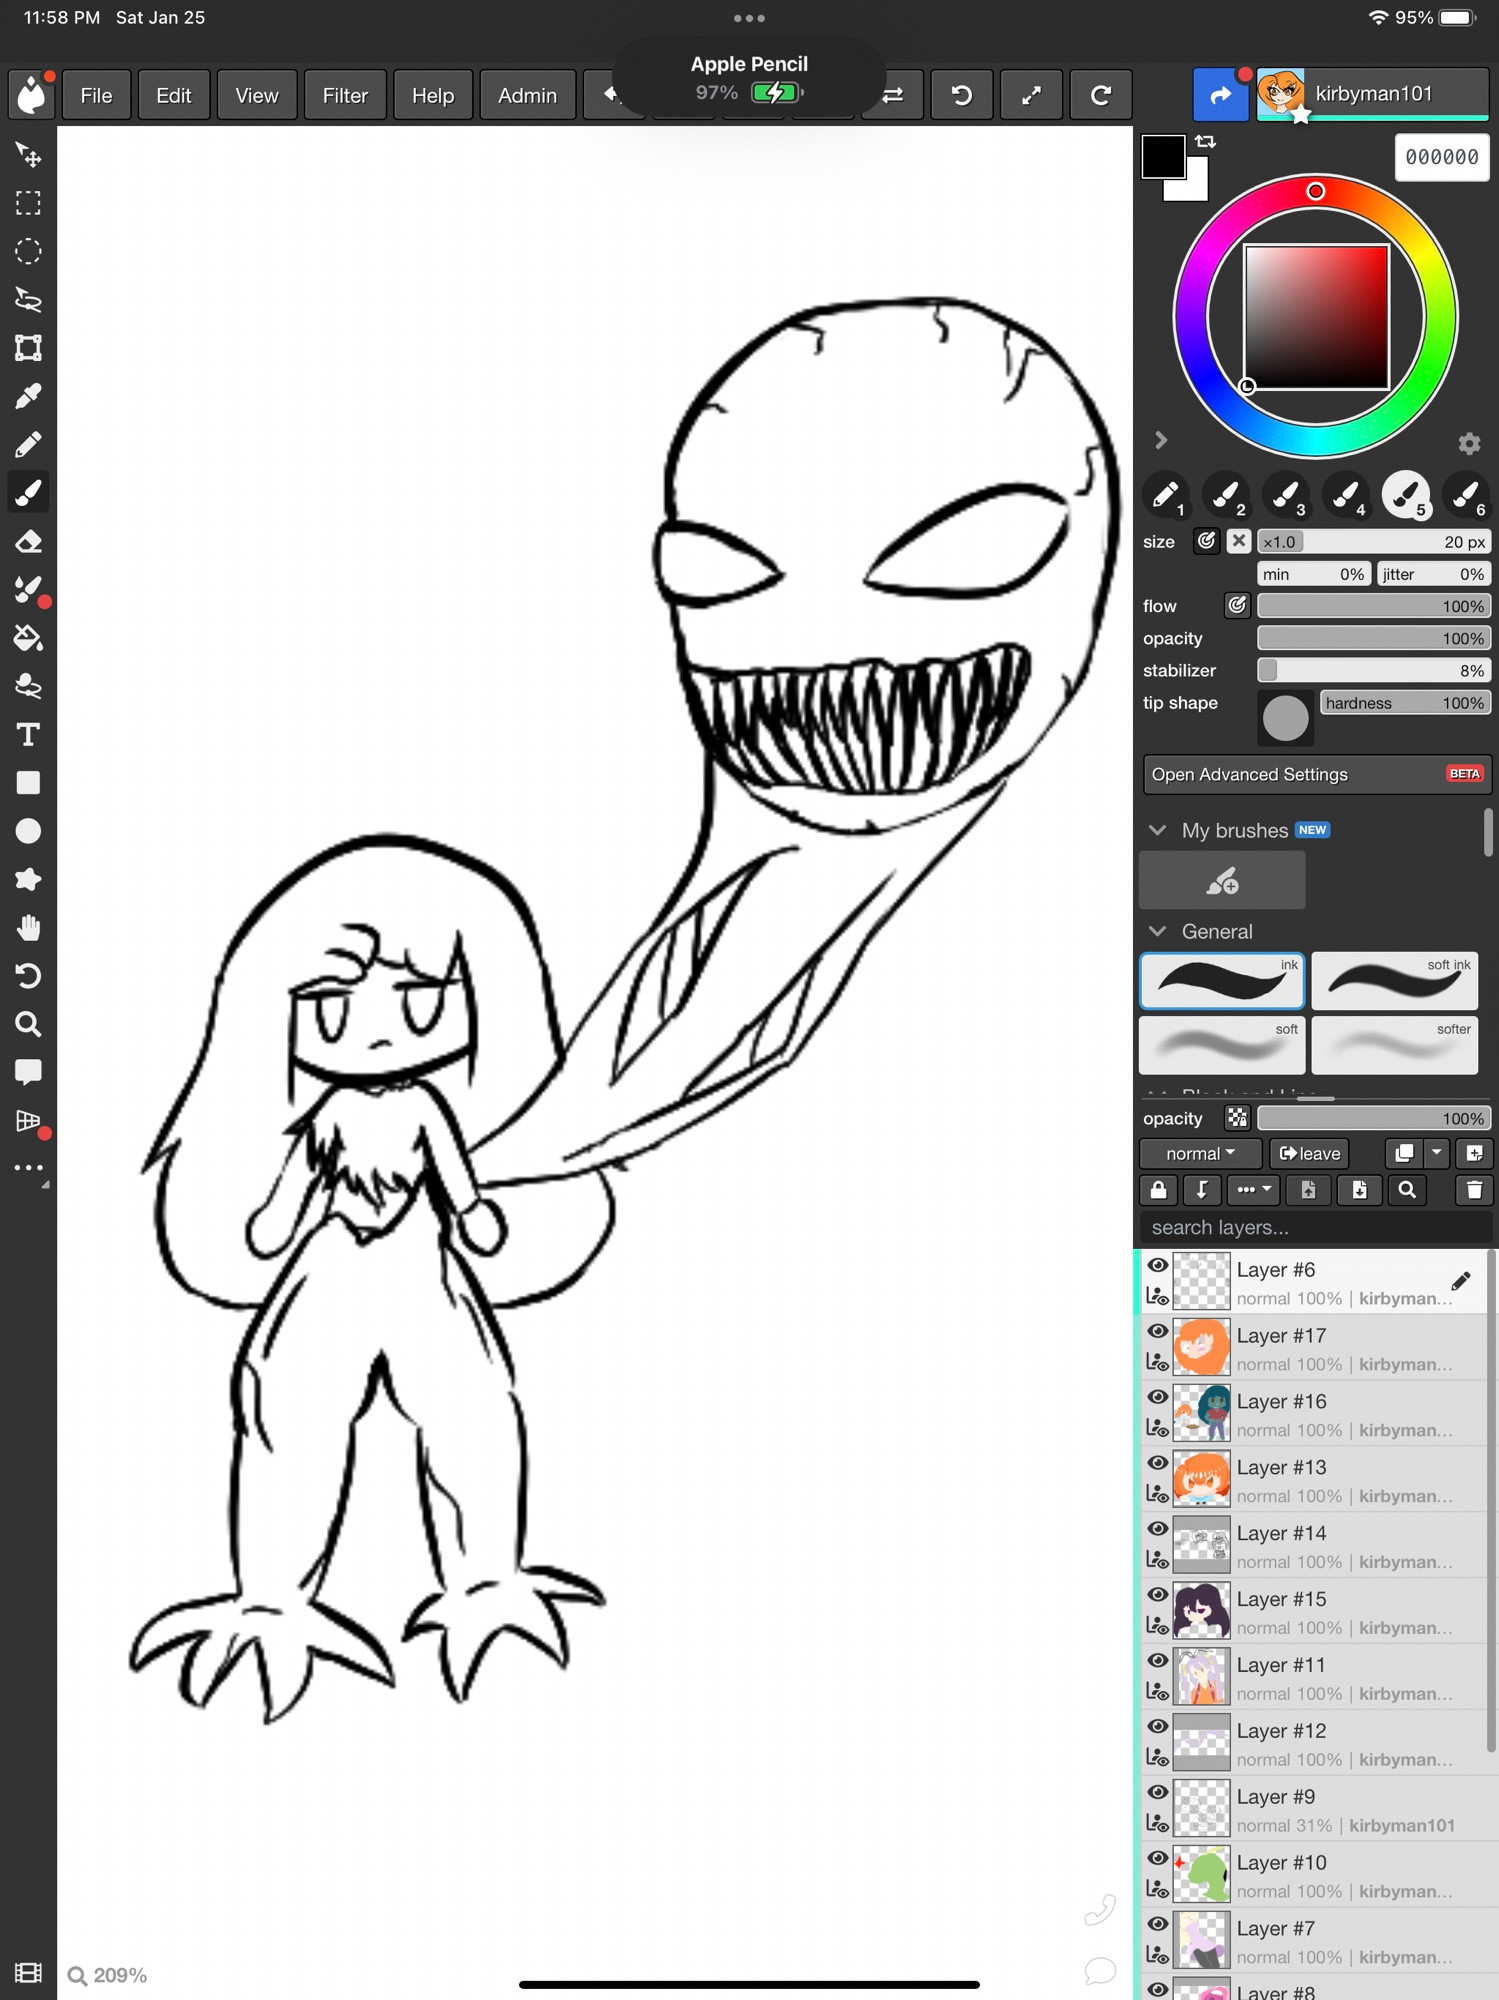Select the Move tool
Viewport: 1499px width, 2000px height.
pyautogui.click(x=28, y=155)
